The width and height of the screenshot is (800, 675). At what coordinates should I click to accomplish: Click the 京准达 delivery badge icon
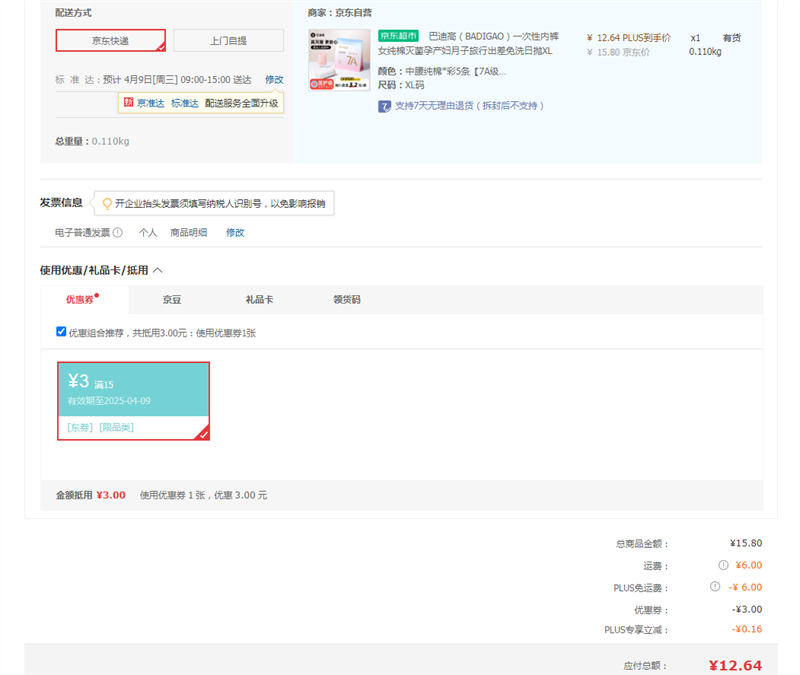pyautogui.click(x=128, y=102)
